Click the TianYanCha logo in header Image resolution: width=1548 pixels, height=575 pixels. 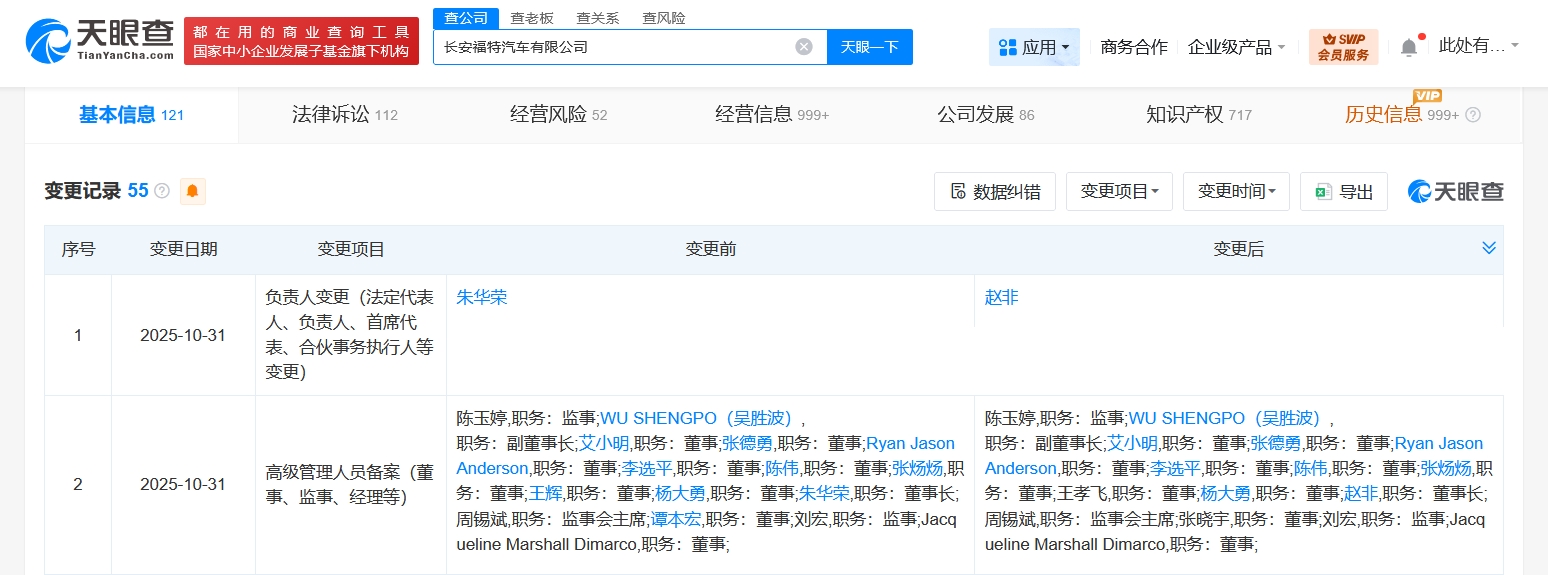100,40
